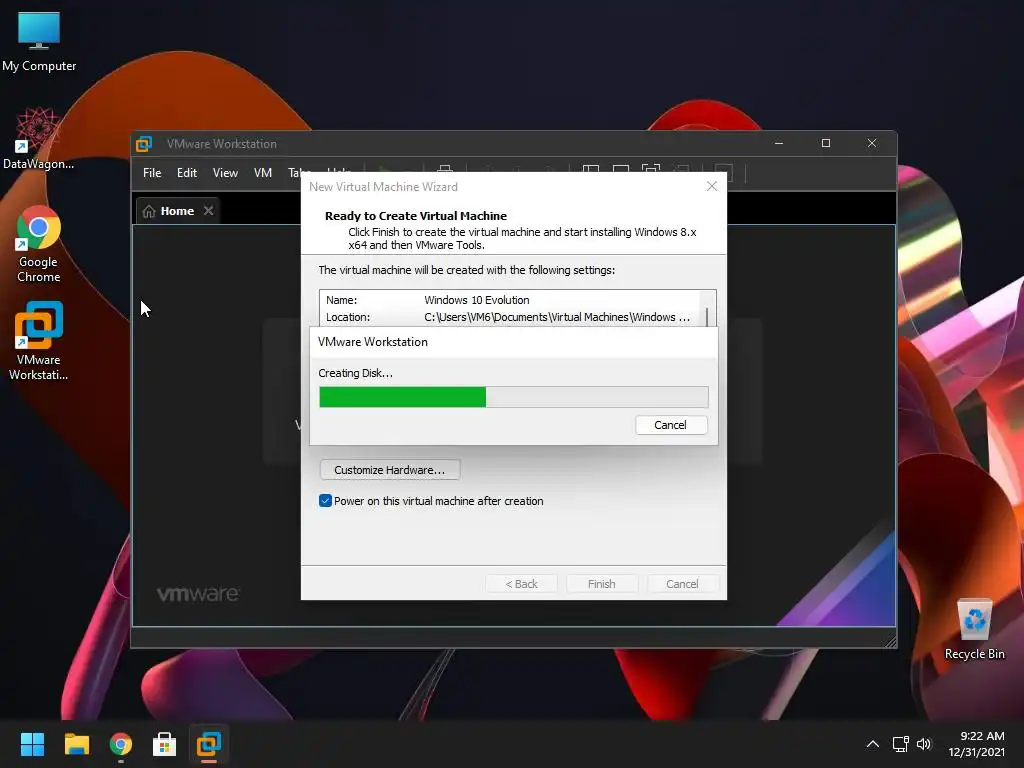This screenshot has width=1024, height=768.
Task: Click VMware Workstation taskbar icon
Action: [x=209, y=744]
